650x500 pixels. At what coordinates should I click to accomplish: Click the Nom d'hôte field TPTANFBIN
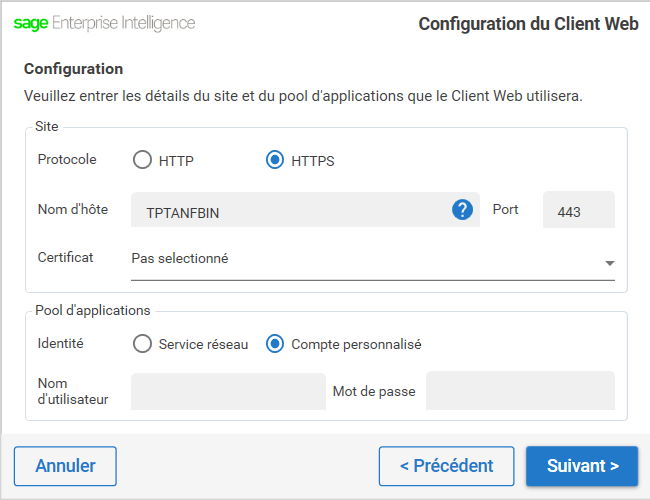pyautogui.click(x=305, y=210)
